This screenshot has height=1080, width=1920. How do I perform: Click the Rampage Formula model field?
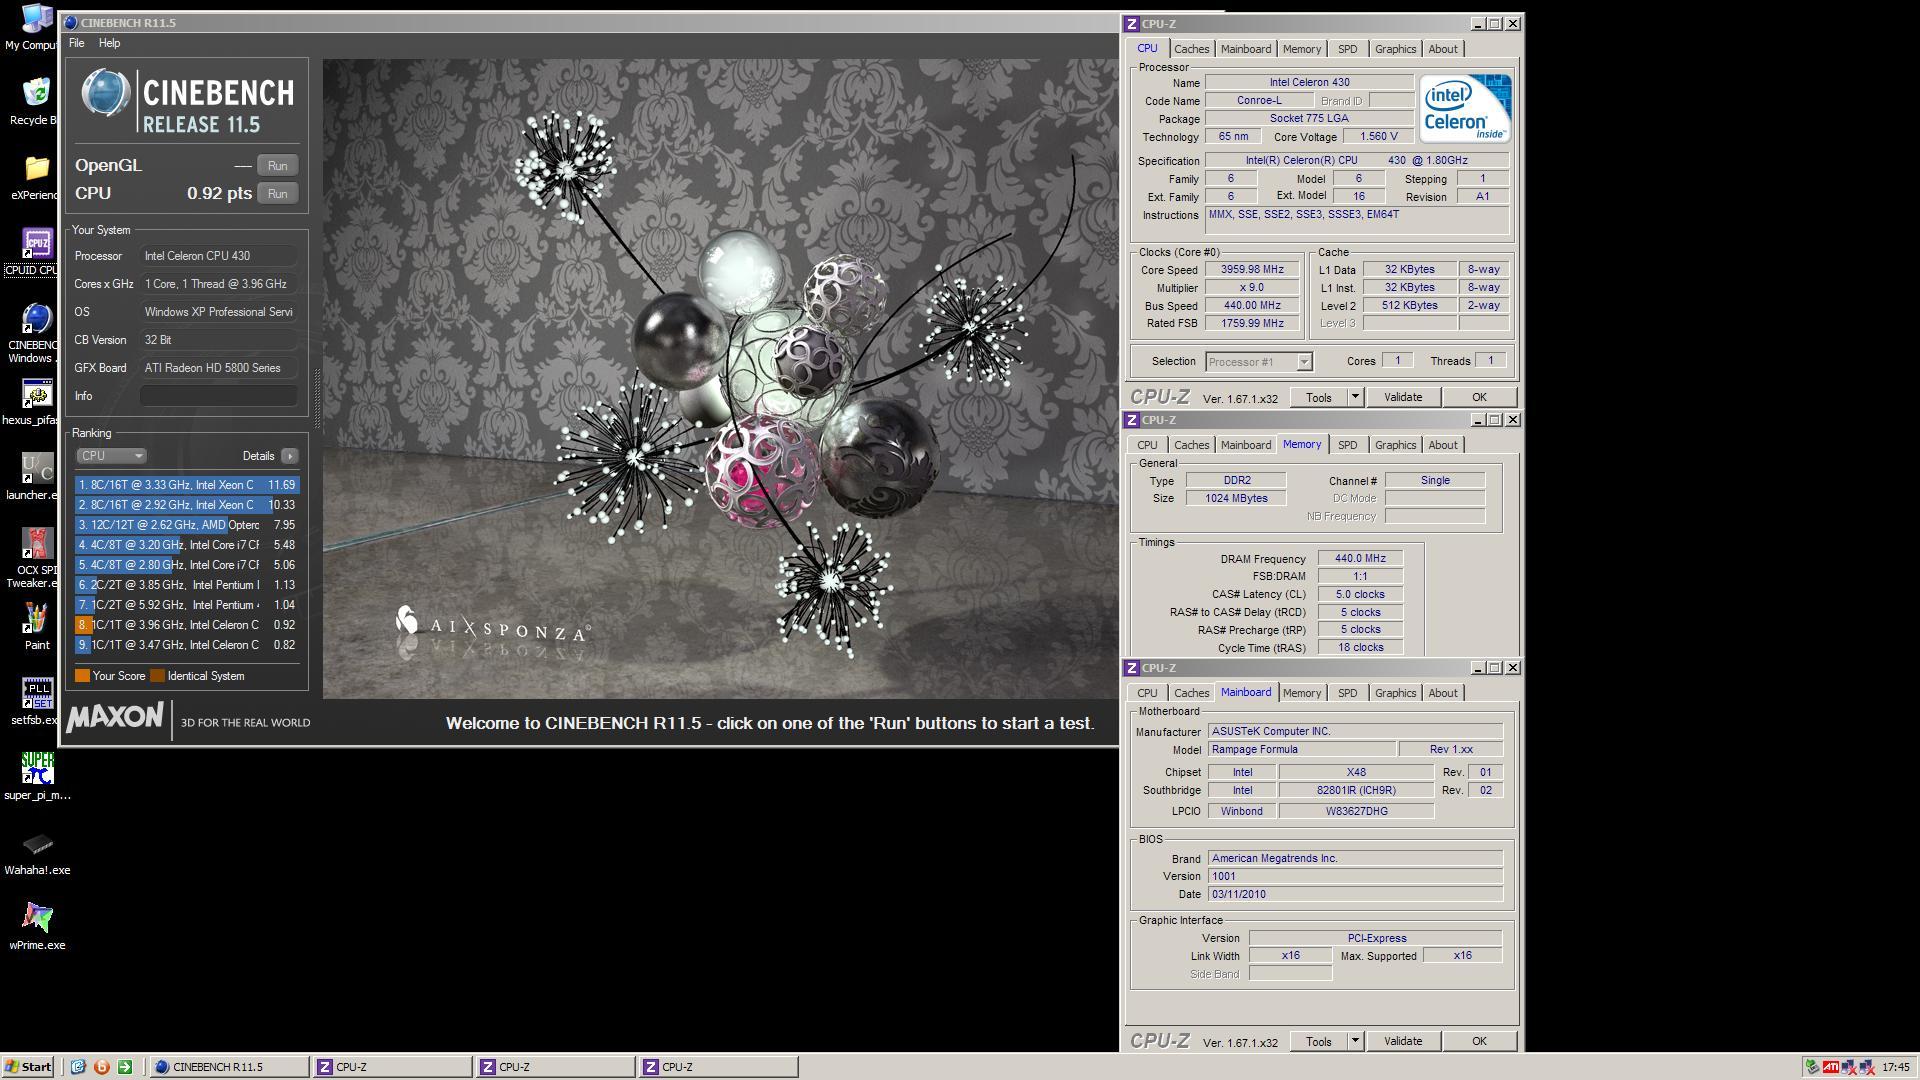pyautogui.click(x=1301, y=750)
